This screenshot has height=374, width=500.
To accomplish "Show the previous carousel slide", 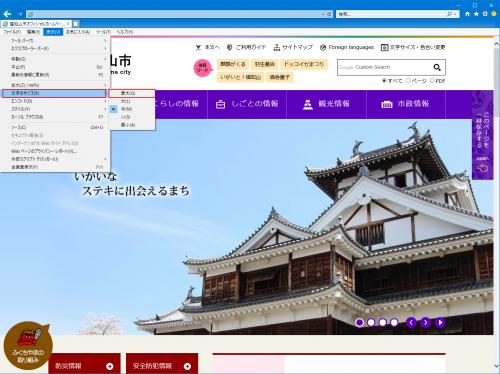I will click(x=411, y=322).
